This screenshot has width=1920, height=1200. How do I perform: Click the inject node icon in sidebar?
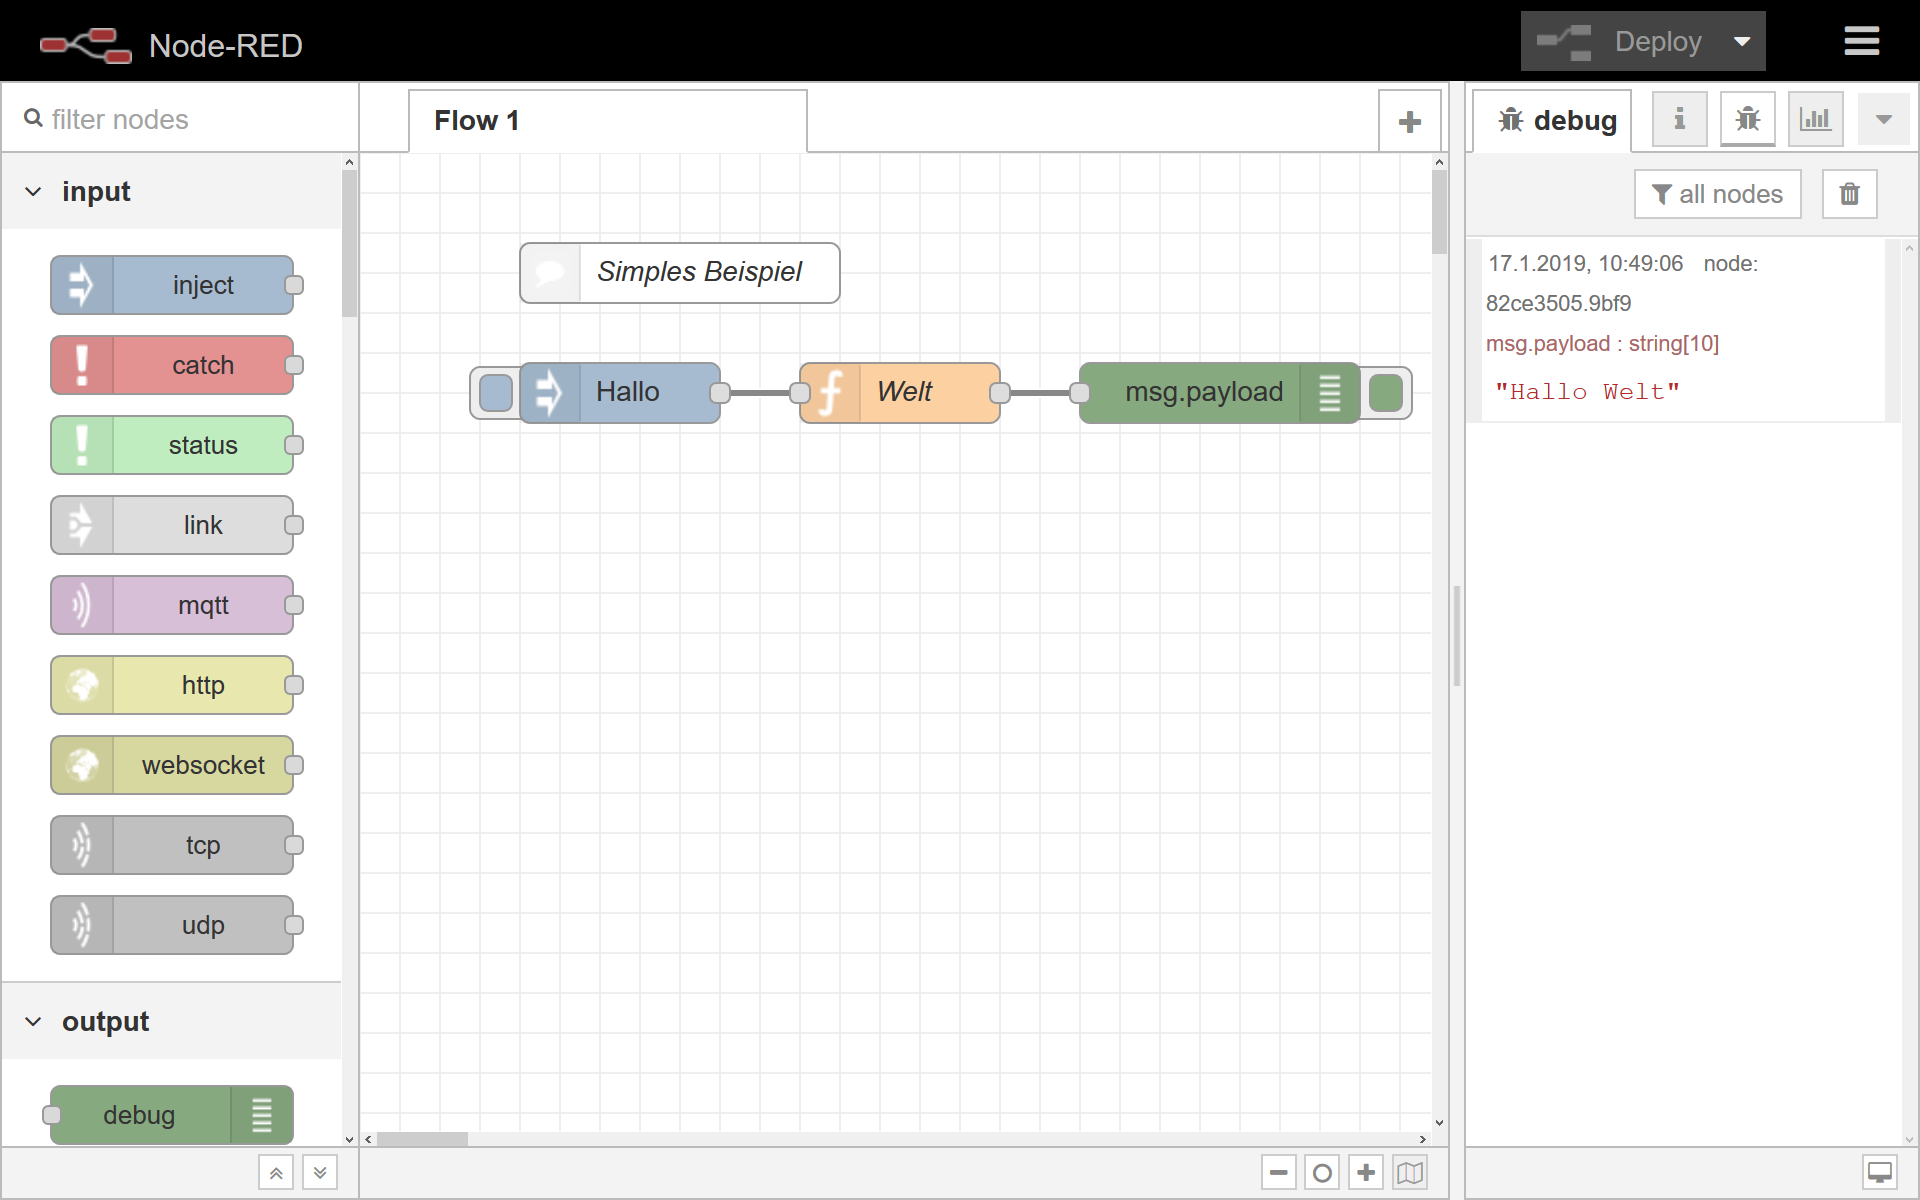click(80, 286)
